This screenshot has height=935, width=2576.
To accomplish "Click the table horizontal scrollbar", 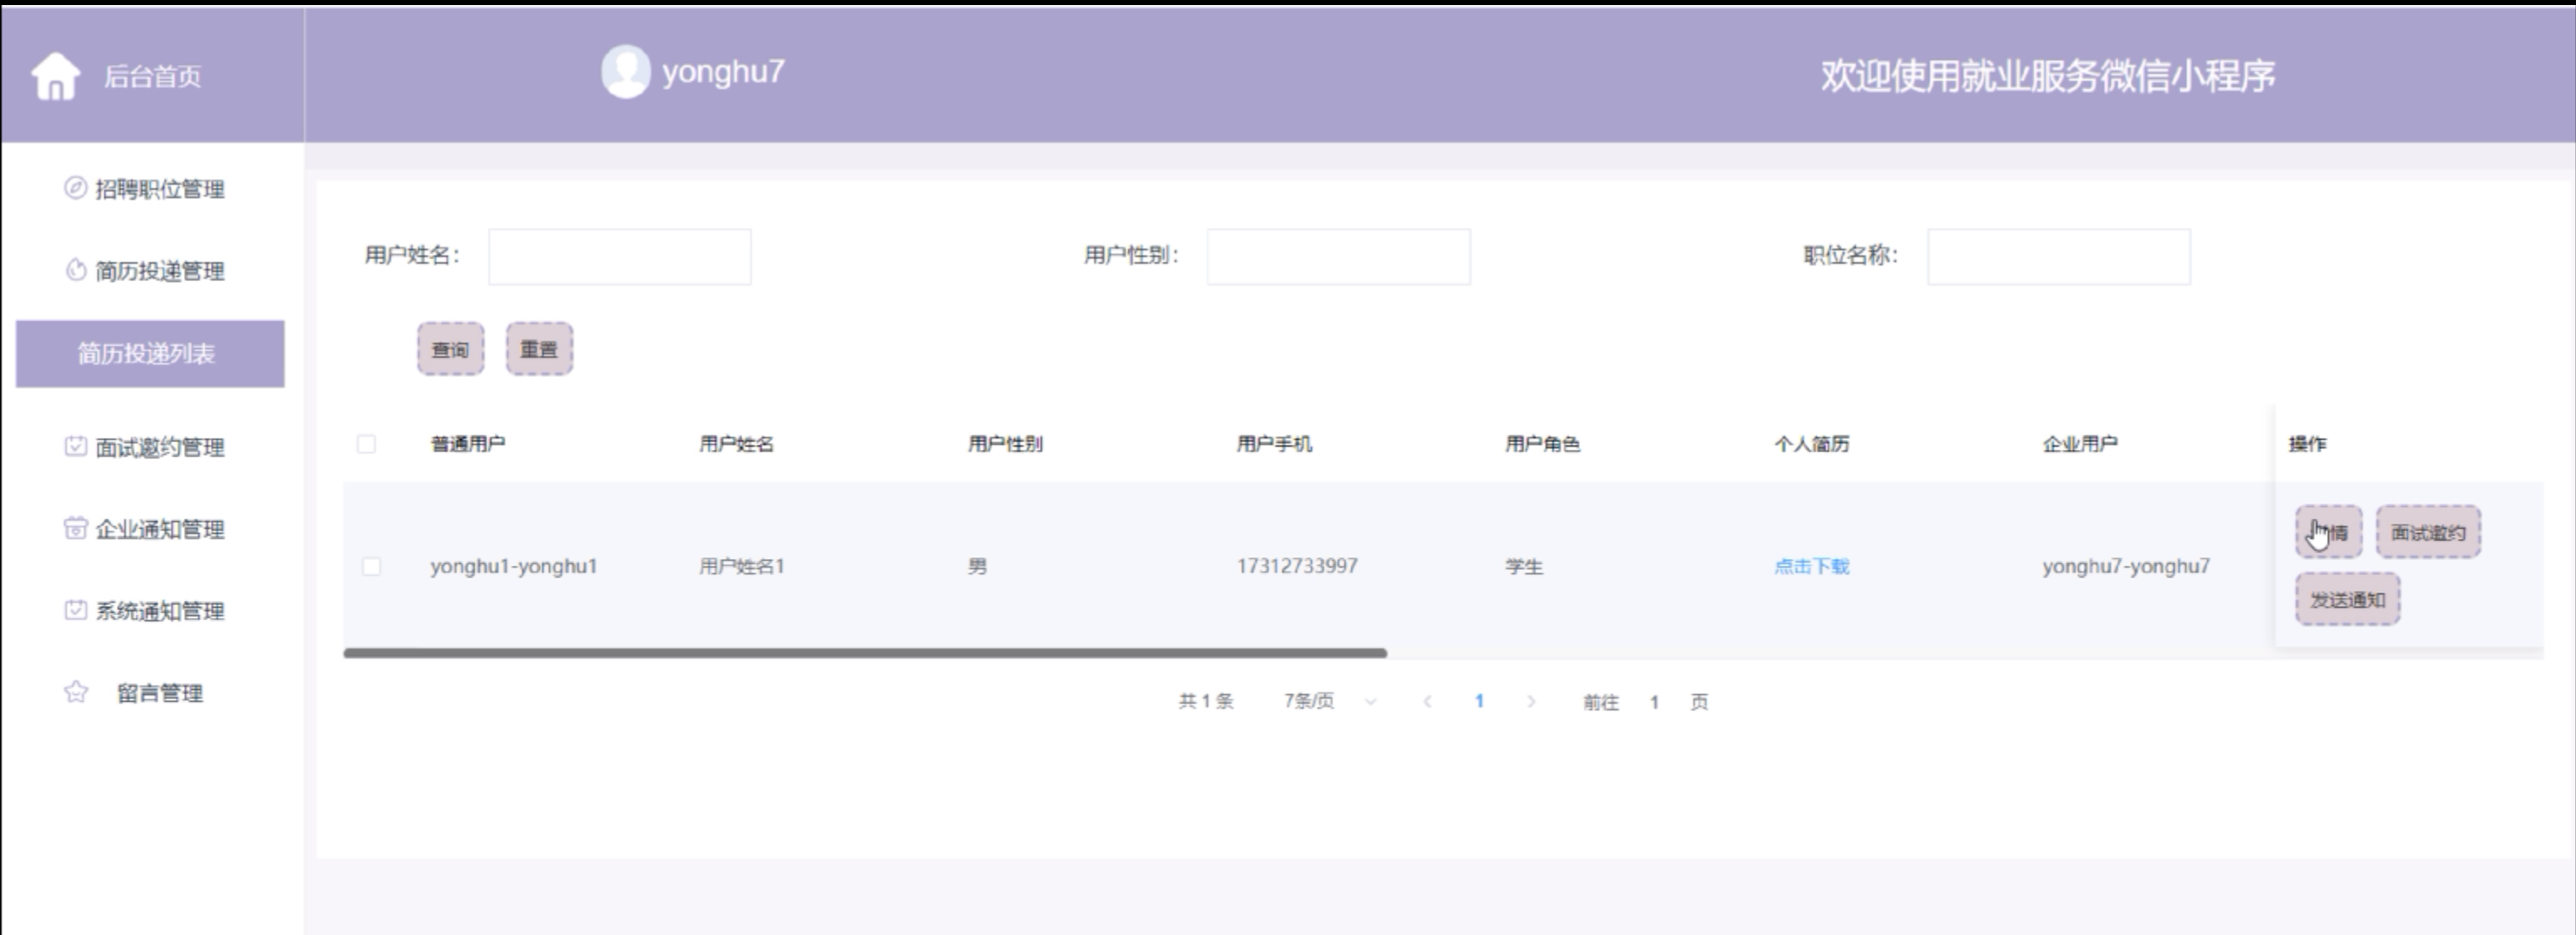I will pos(864,653).
